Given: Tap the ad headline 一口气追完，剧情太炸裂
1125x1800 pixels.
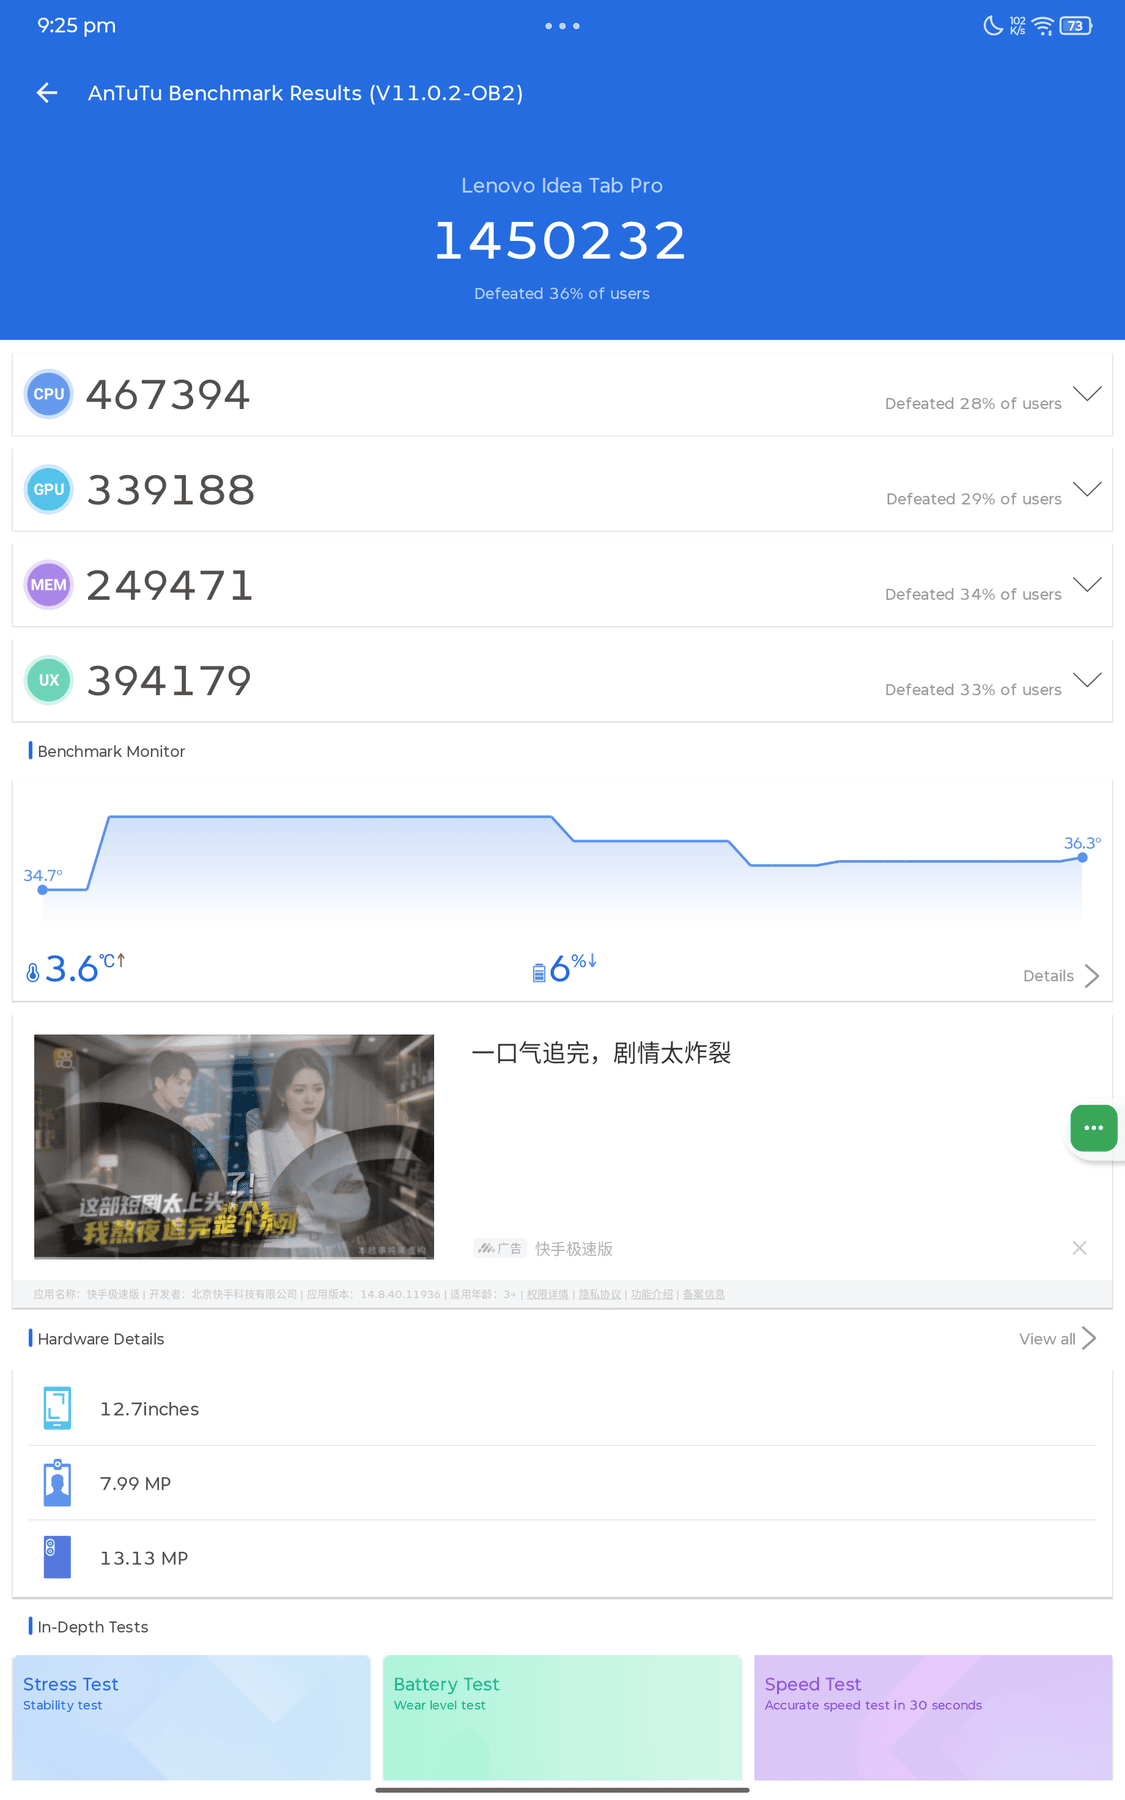Looking at the screenshot, I should (601, 1053).
